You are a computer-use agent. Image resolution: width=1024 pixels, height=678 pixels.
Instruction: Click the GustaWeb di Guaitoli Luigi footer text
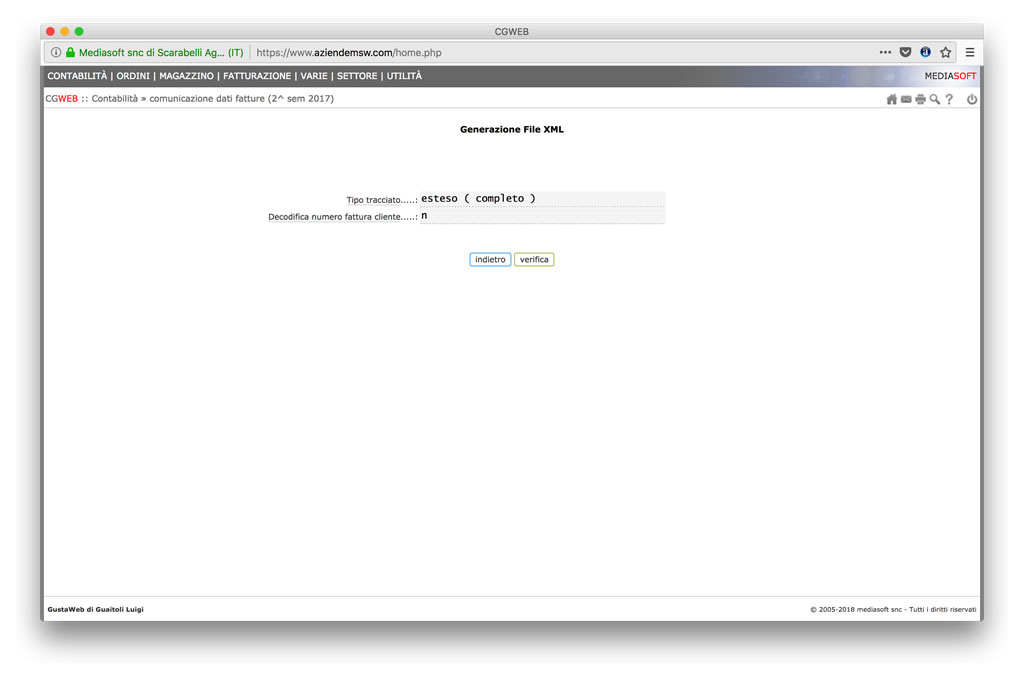coord(95,609)
